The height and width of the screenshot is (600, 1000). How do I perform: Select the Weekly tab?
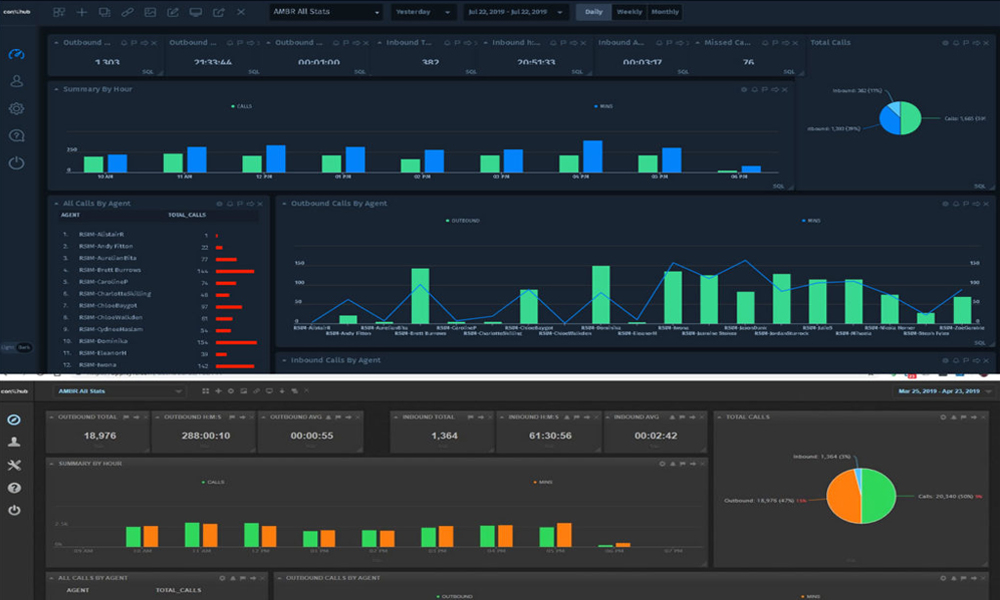tap(629, 12)
